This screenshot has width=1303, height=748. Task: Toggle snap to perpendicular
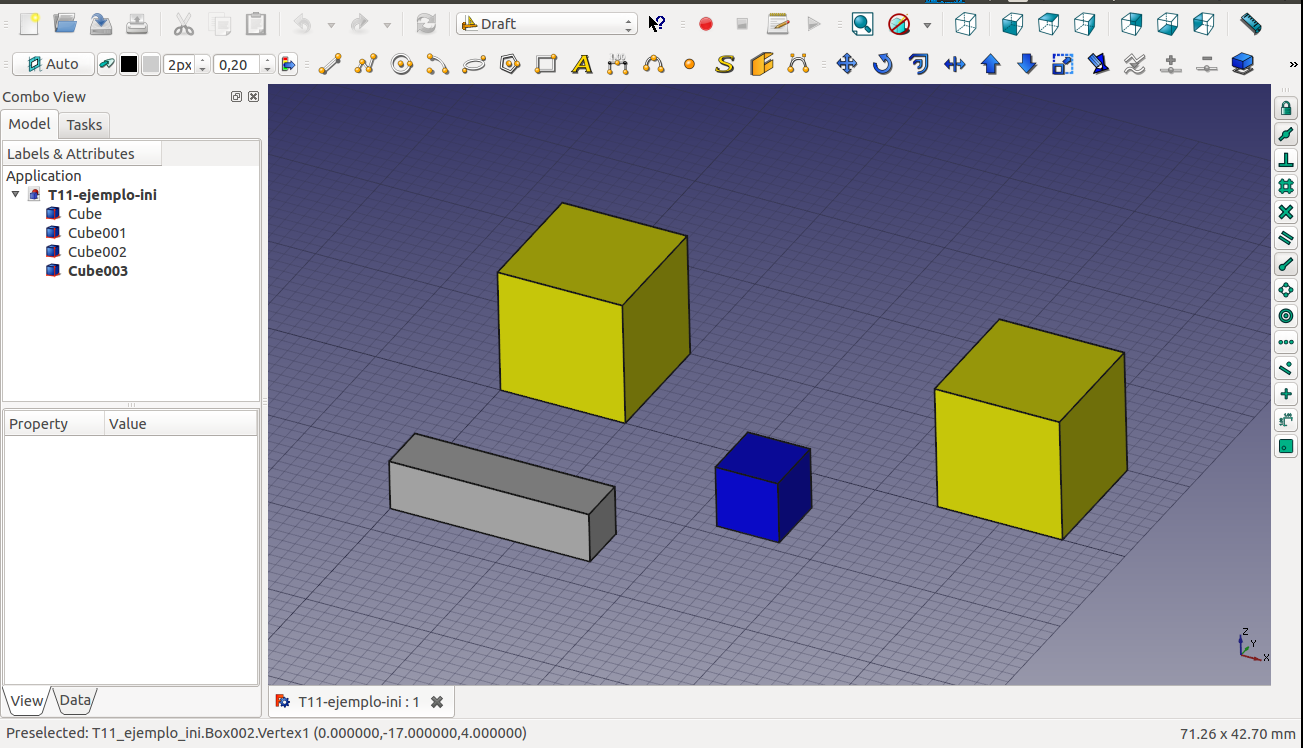[x=1286, y=160]
